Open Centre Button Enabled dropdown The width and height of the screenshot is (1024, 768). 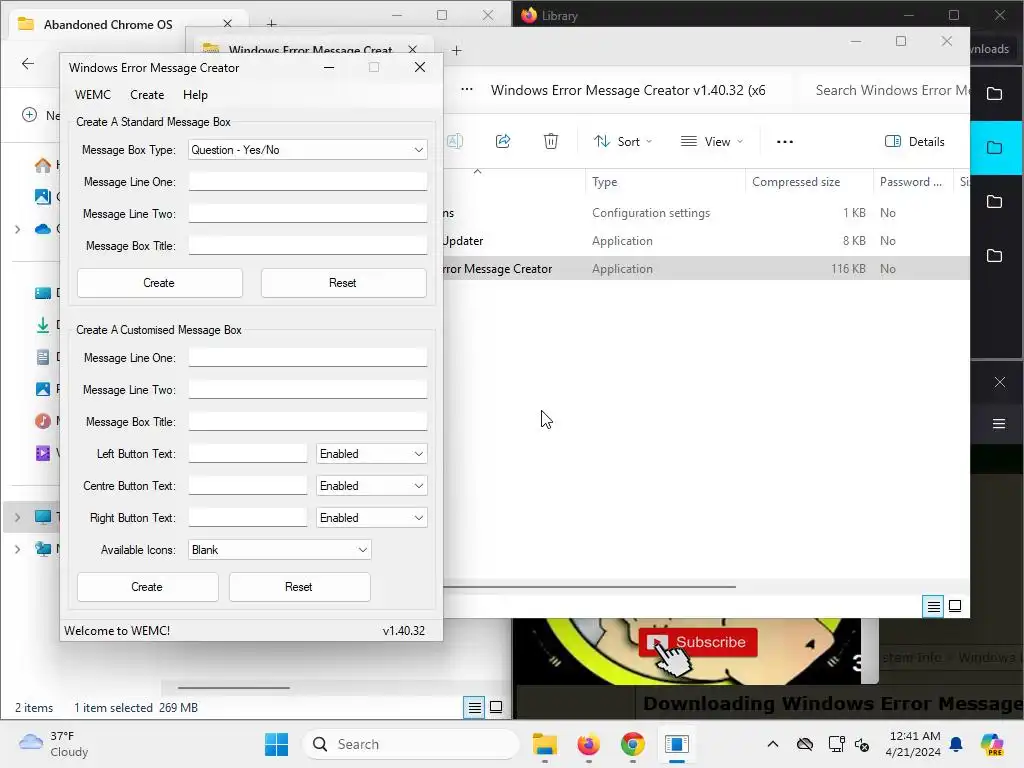371,486
